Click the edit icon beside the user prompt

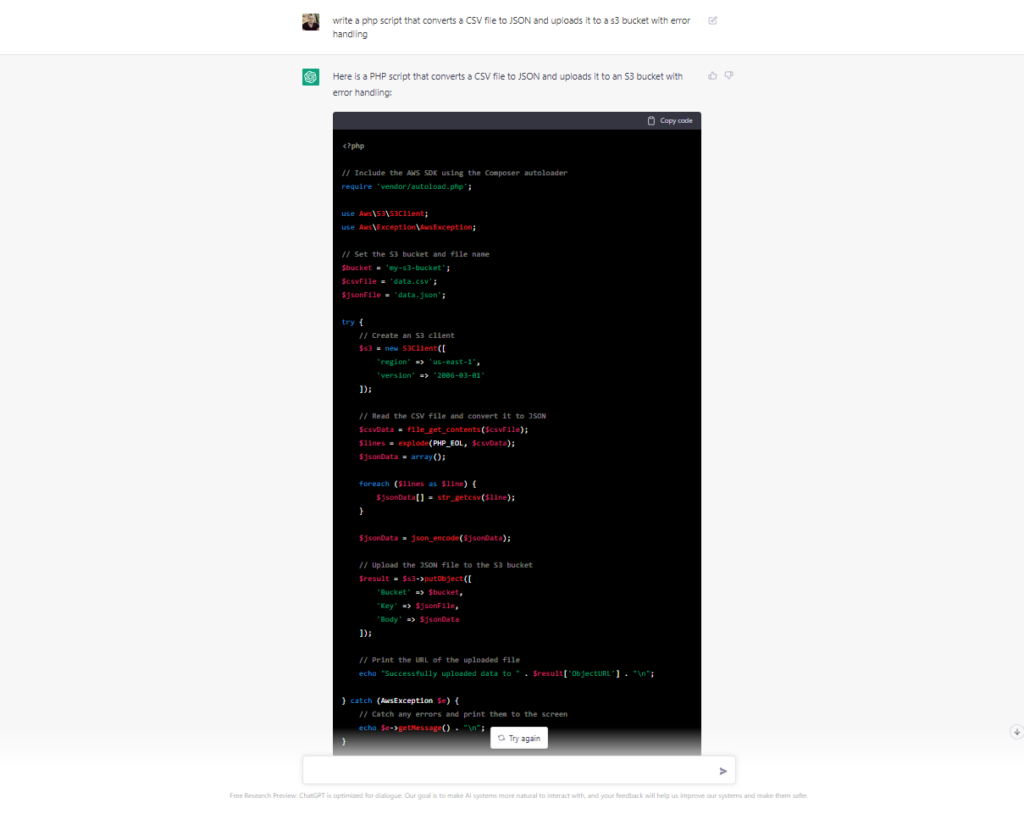coord(712,20)
